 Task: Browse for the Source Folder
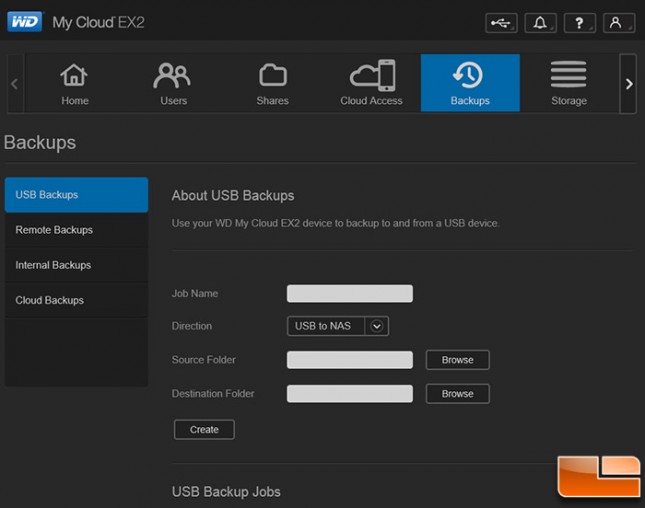[x=457, y=360]
